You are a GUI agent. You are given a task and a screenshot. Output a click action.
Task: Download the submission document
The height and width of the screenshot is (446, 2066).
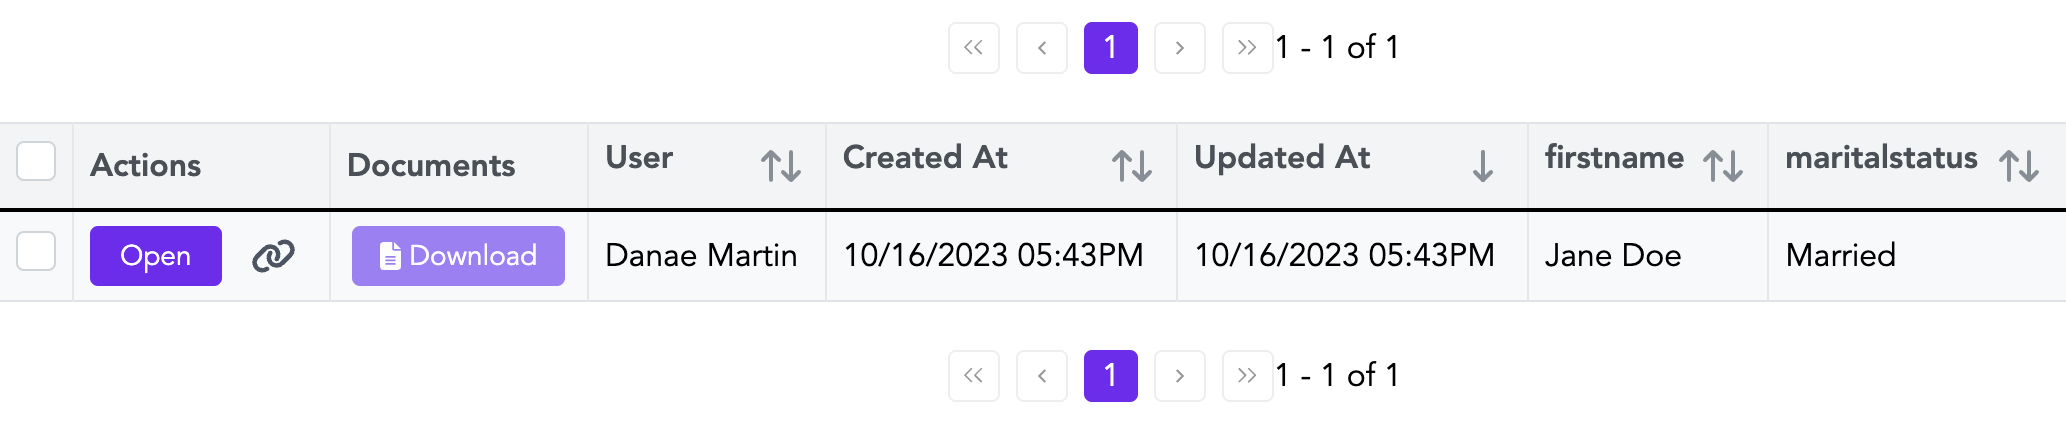coord(458,256)
